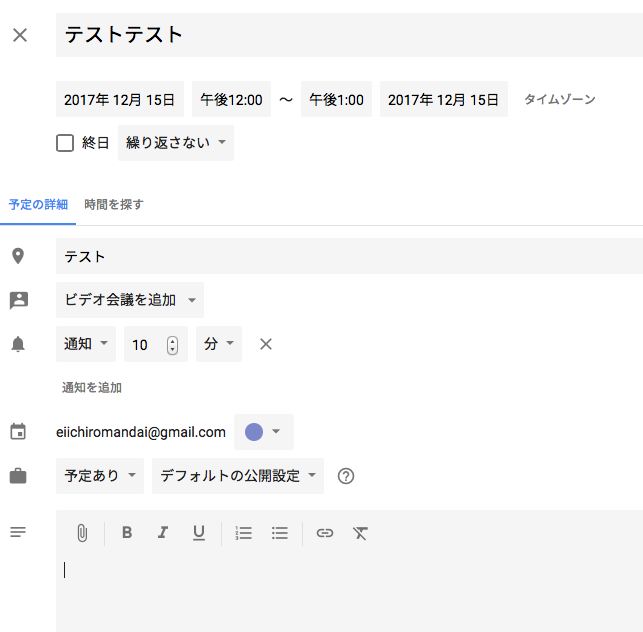Click the event title field テストテスト
The width and height of the screenshot is (643, 632).
[349, 35]
